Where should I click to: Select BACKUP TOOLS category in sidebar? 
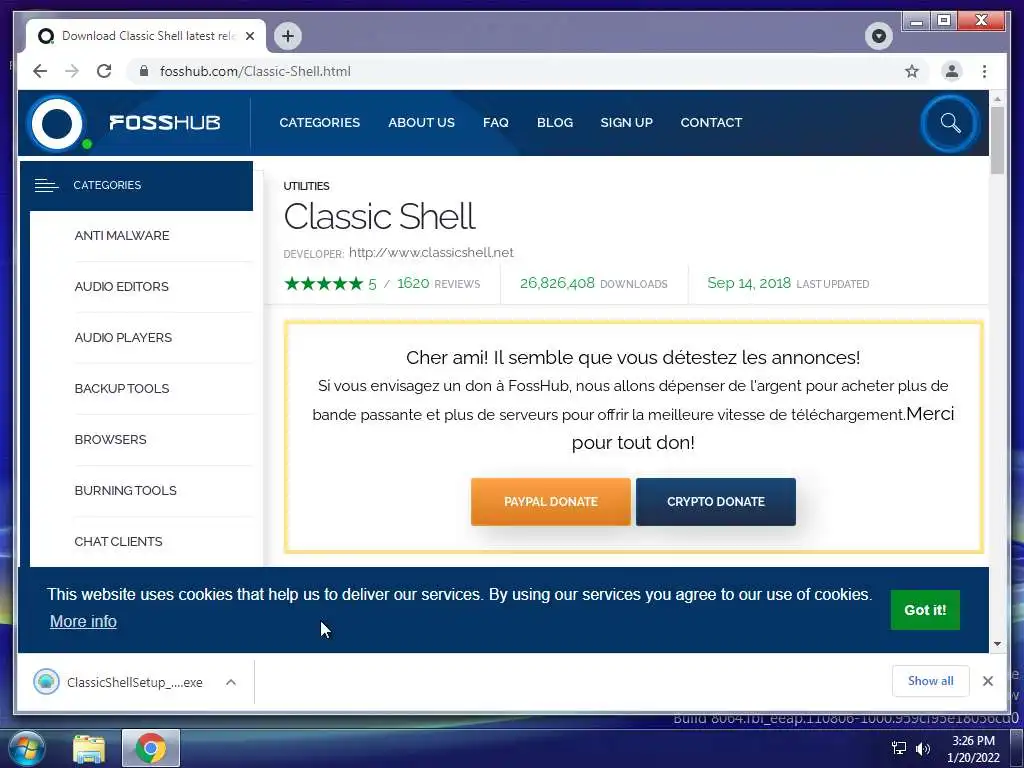coord(121,388)
